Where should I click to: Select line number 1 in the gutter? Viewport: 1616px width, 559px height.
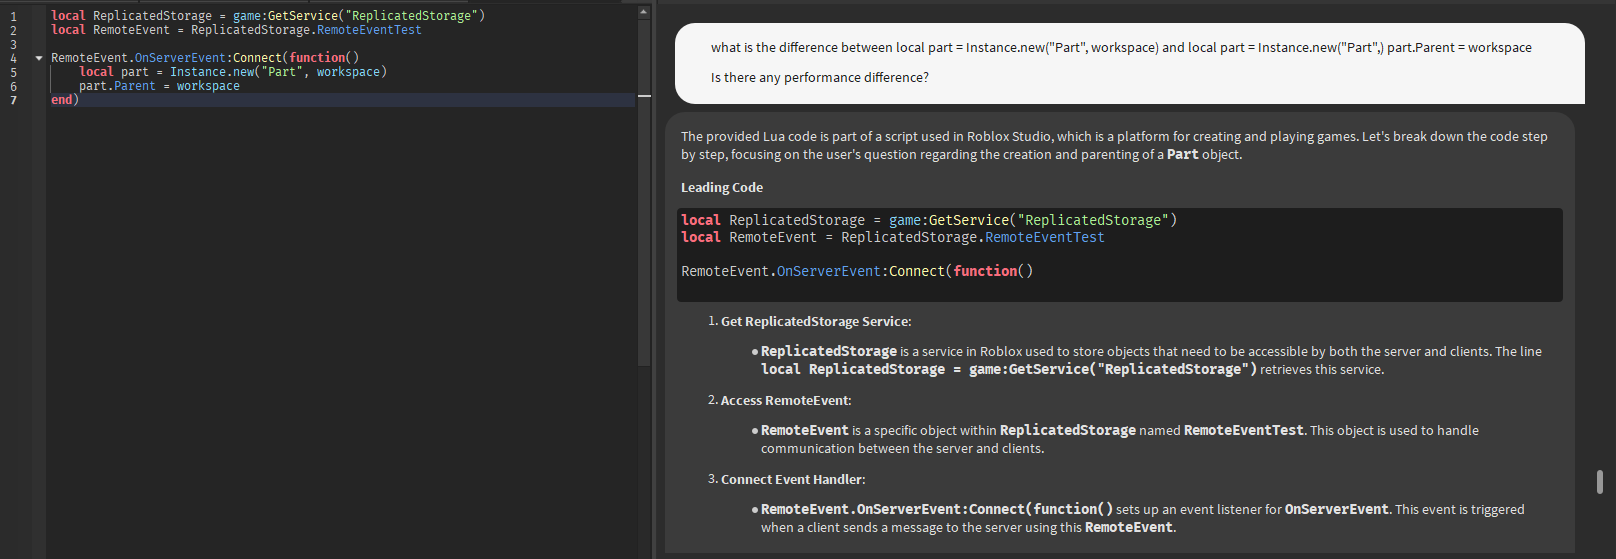pos(13,16)
